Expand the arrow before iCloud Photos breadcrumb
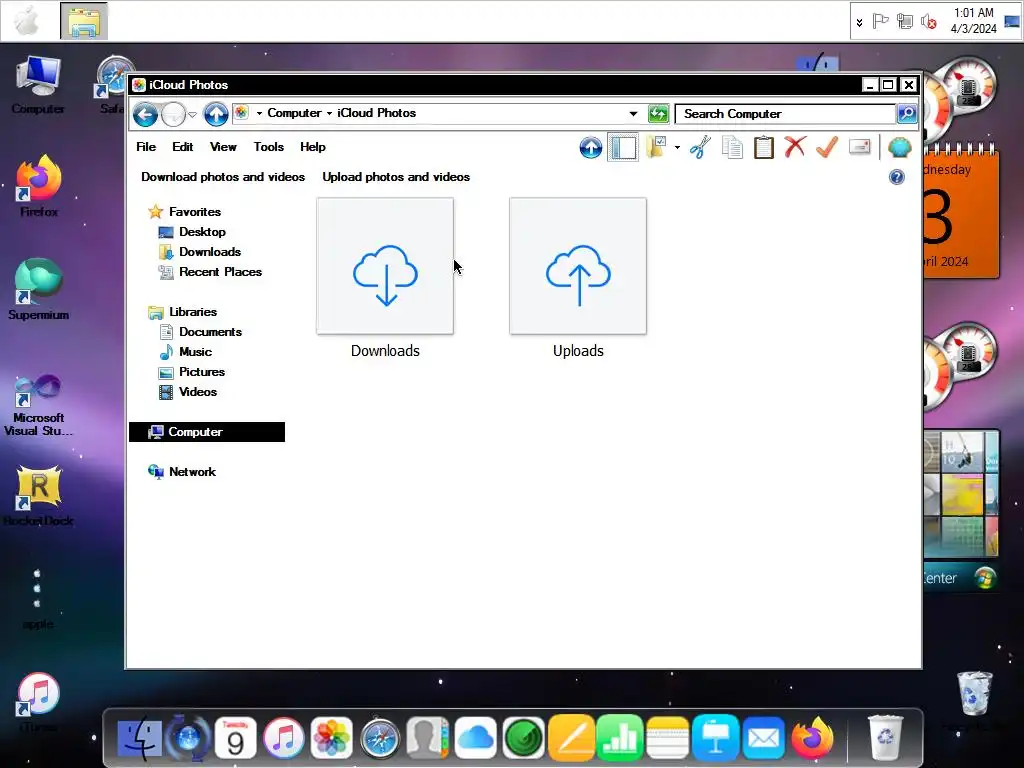This screenshot has height=768, width=1024. coord(329,114)
